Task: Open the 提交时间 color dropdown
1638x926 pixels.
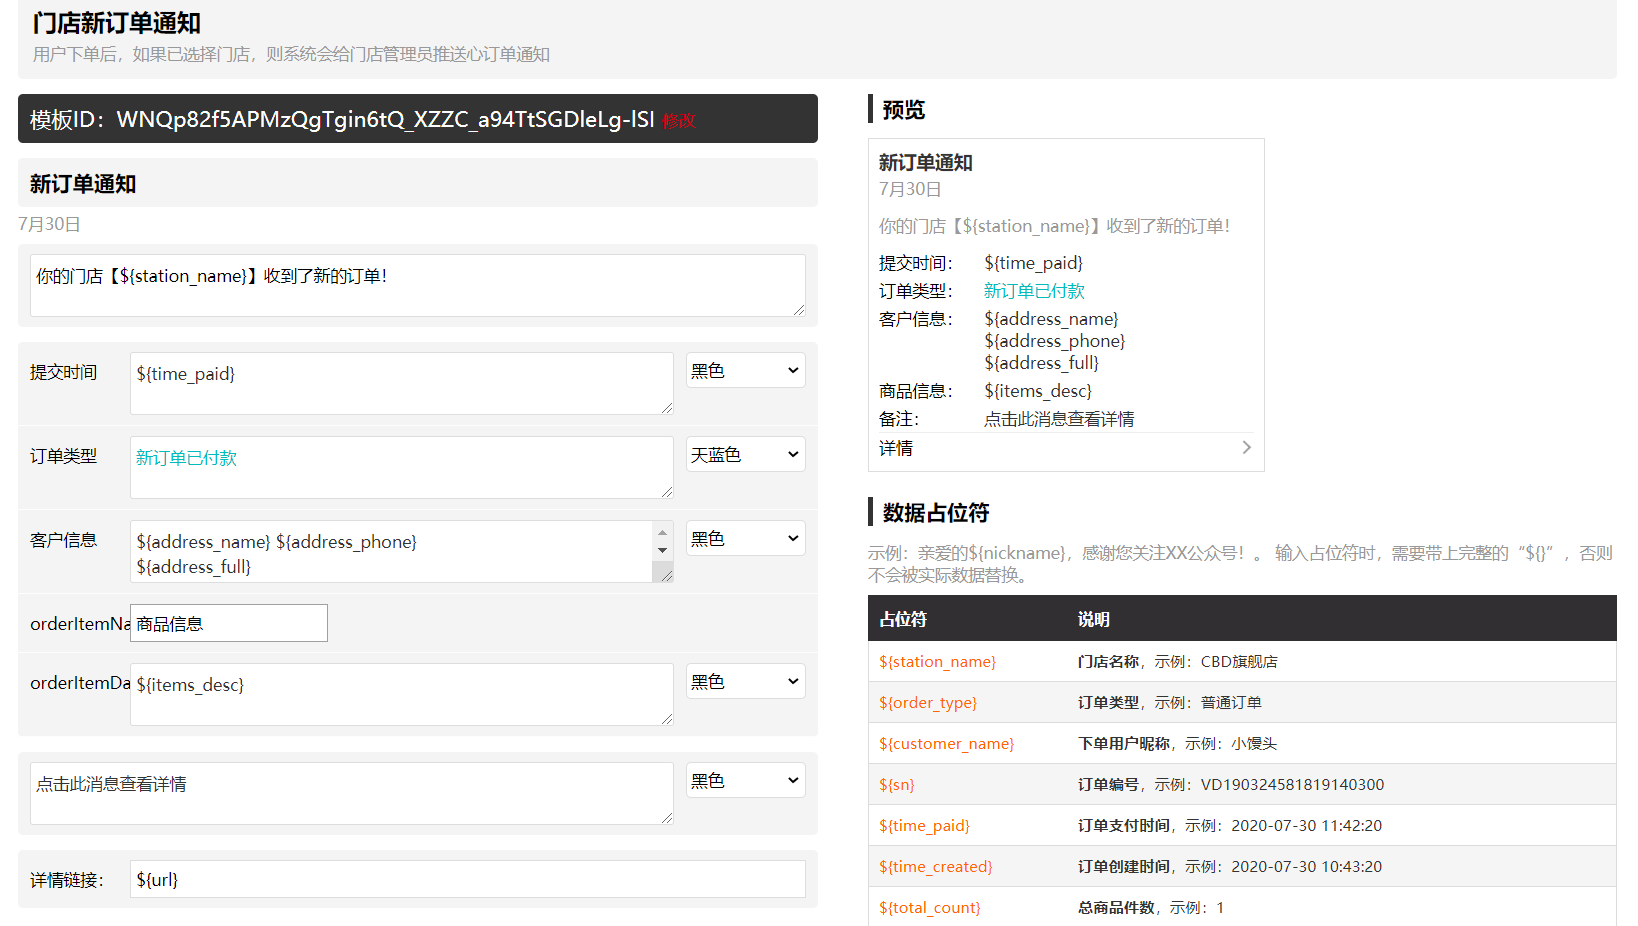Action: 745,371
